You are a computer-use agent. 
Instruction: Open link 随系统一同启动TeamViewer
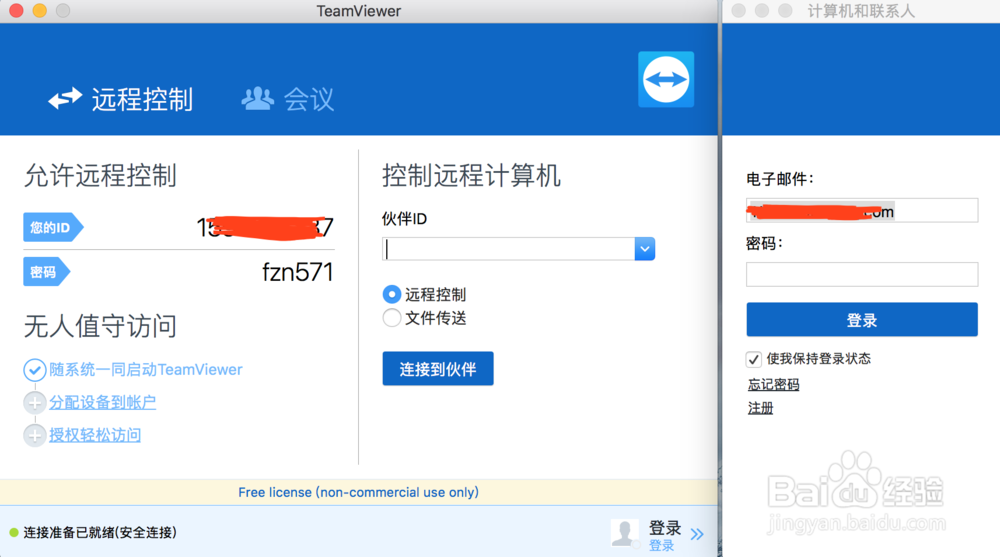[146, 369]
